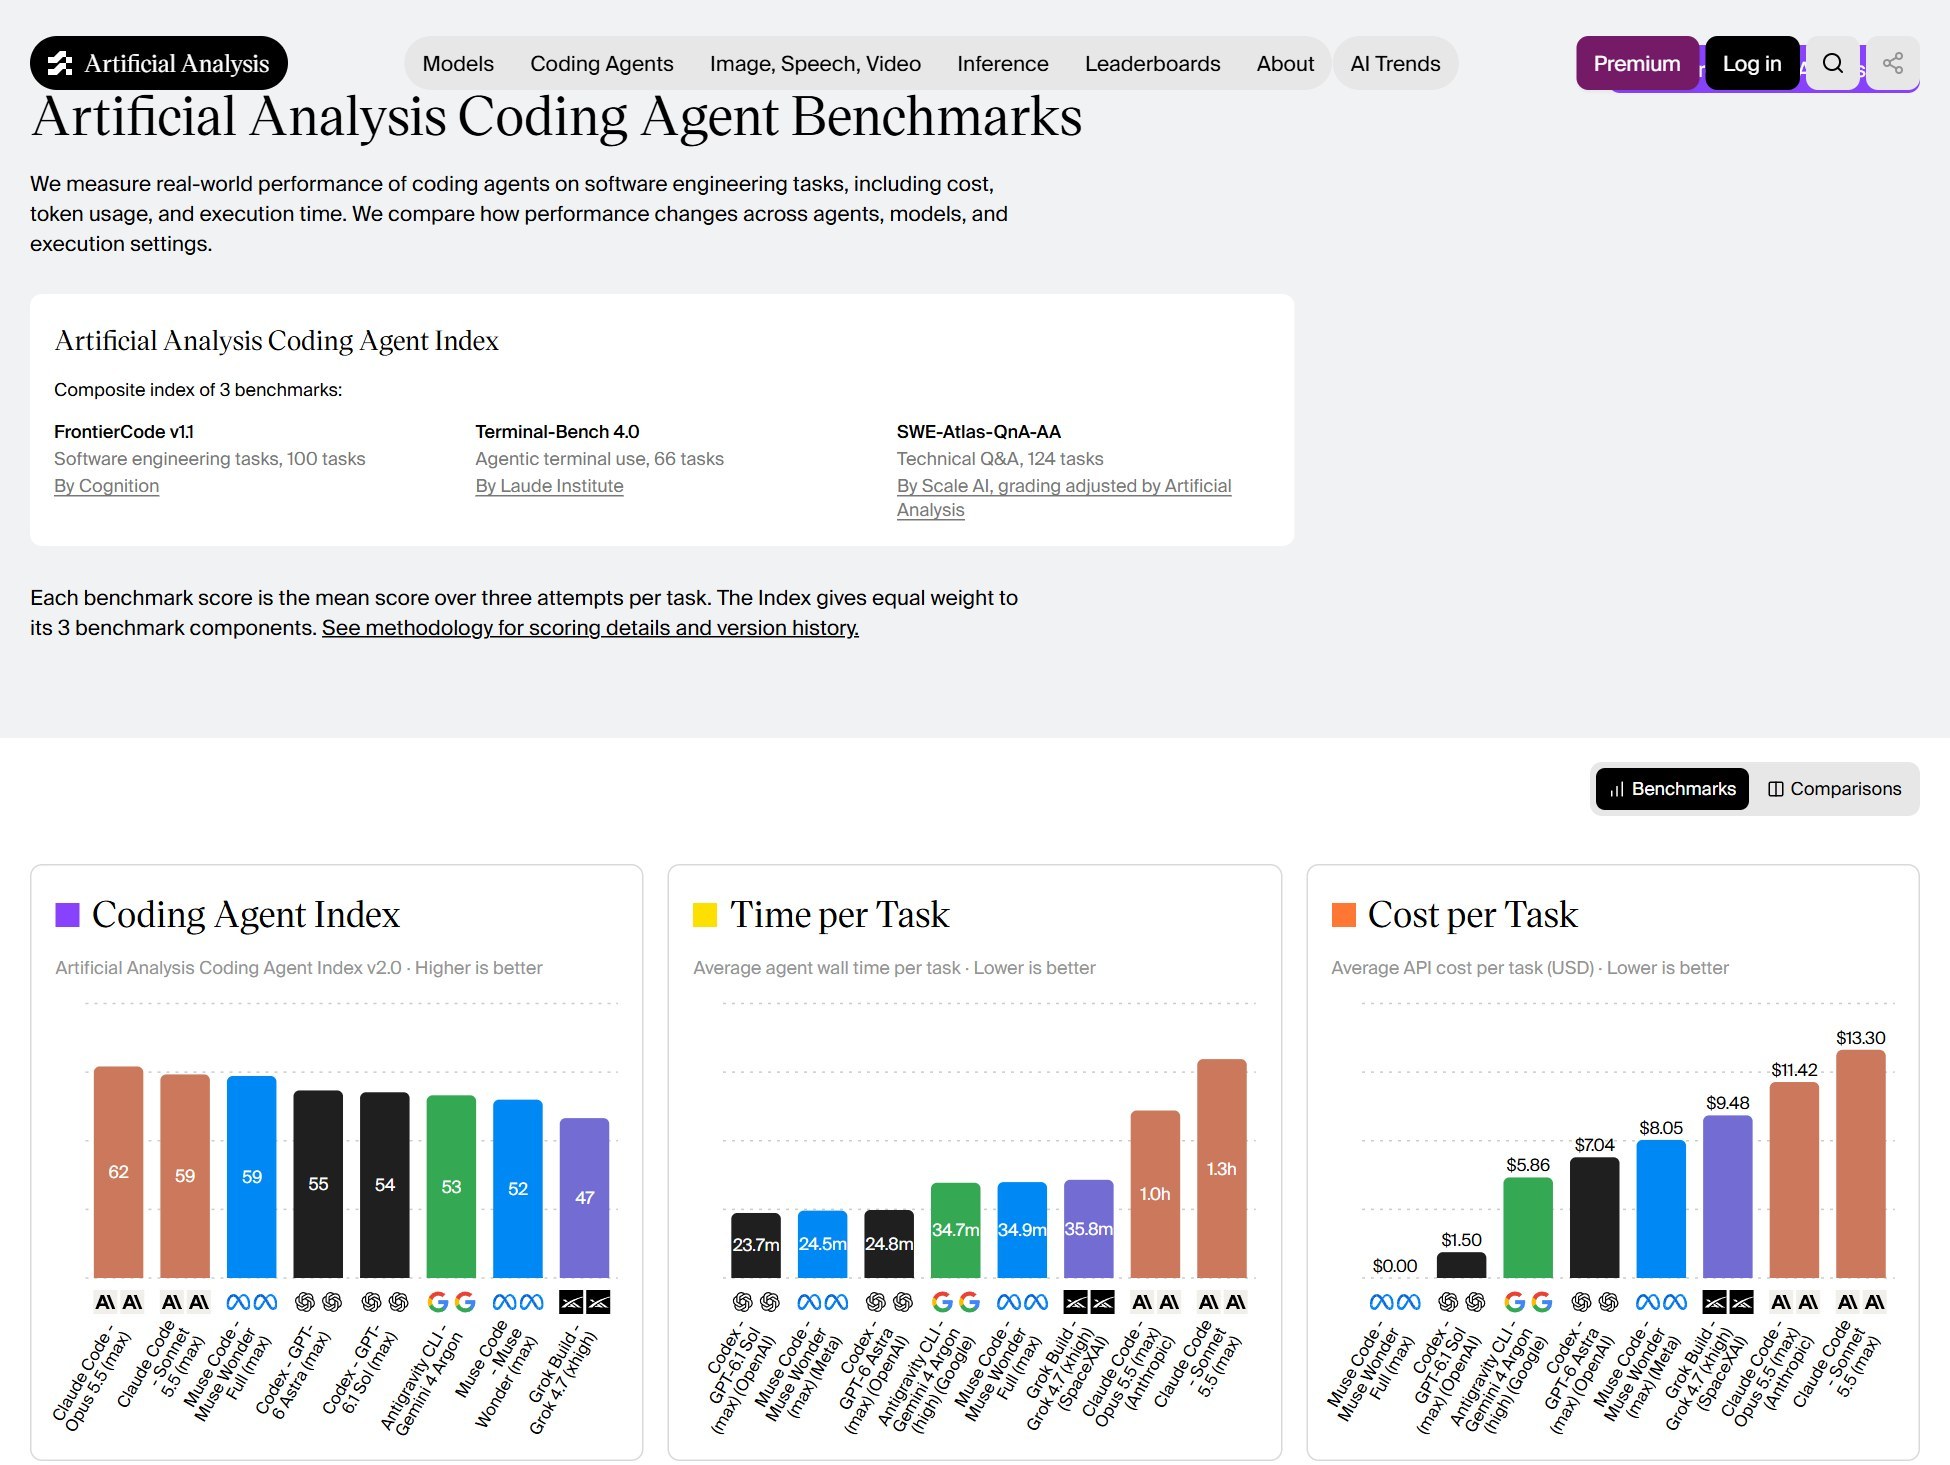Image resolution: width=1950 pixels, height=1465 pixels.
Task: Click the Claude Code Opus bar scoring 62
Action: pyautogui.click(x=118, y=1172)
